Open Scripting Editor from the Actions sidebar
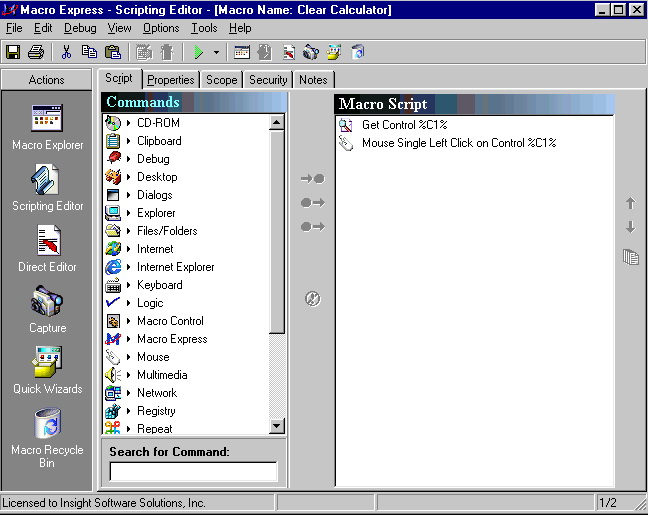This screenshot has height=517, width=648. point(47,188)
